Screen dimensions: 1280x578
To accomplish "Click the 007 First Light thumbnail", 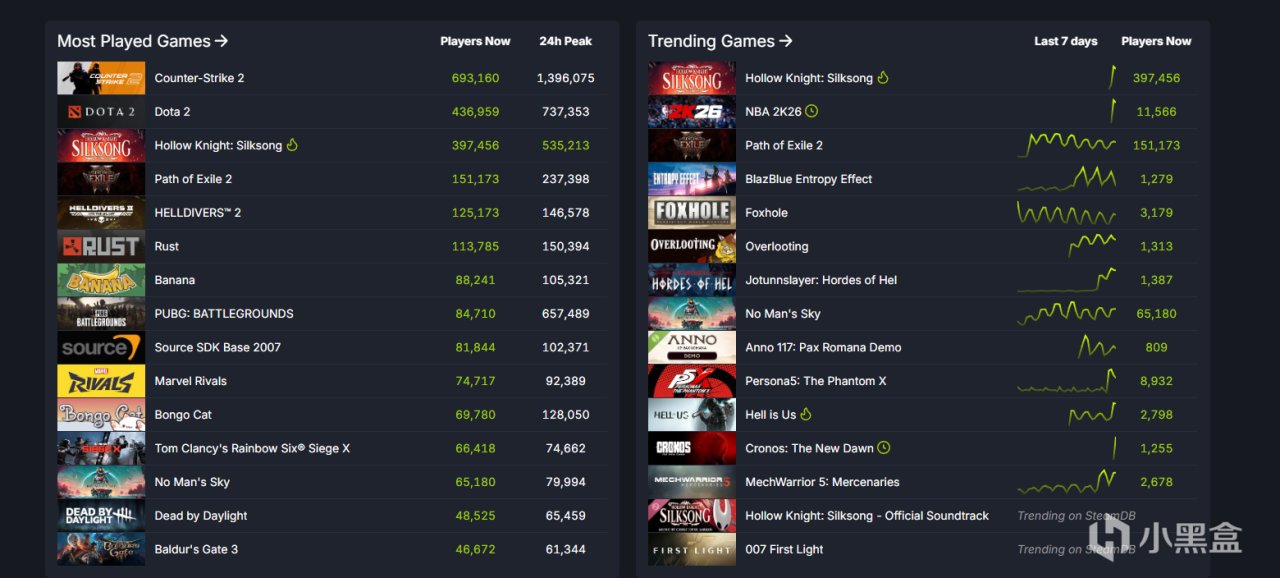I will [x=692, y=549].
